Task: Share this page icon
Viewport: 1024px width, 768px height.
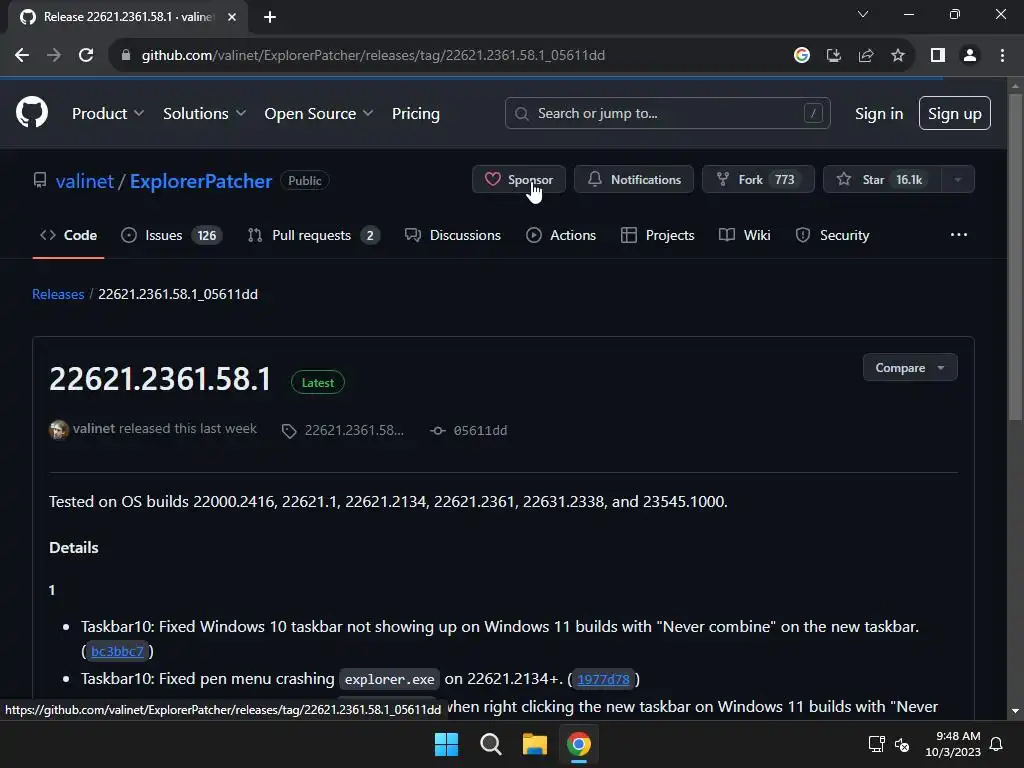Action: coord(866,56)
